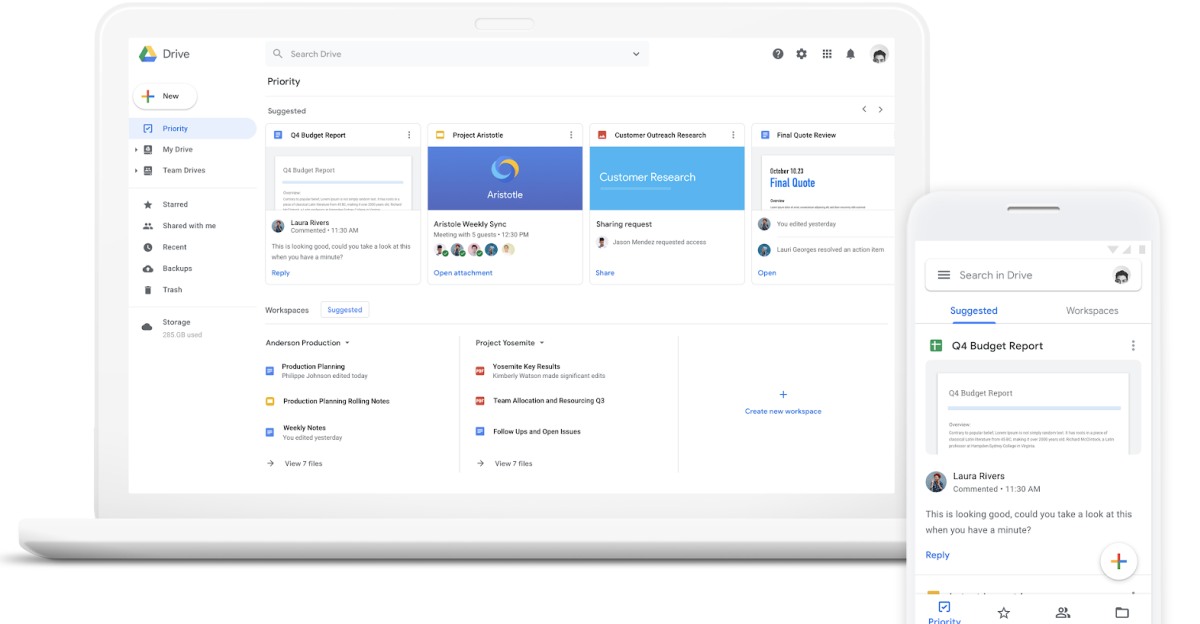Screen dimensions: 1200x624
Task: Open Backups in the sidebar
Action: click(x=177, y=269)
